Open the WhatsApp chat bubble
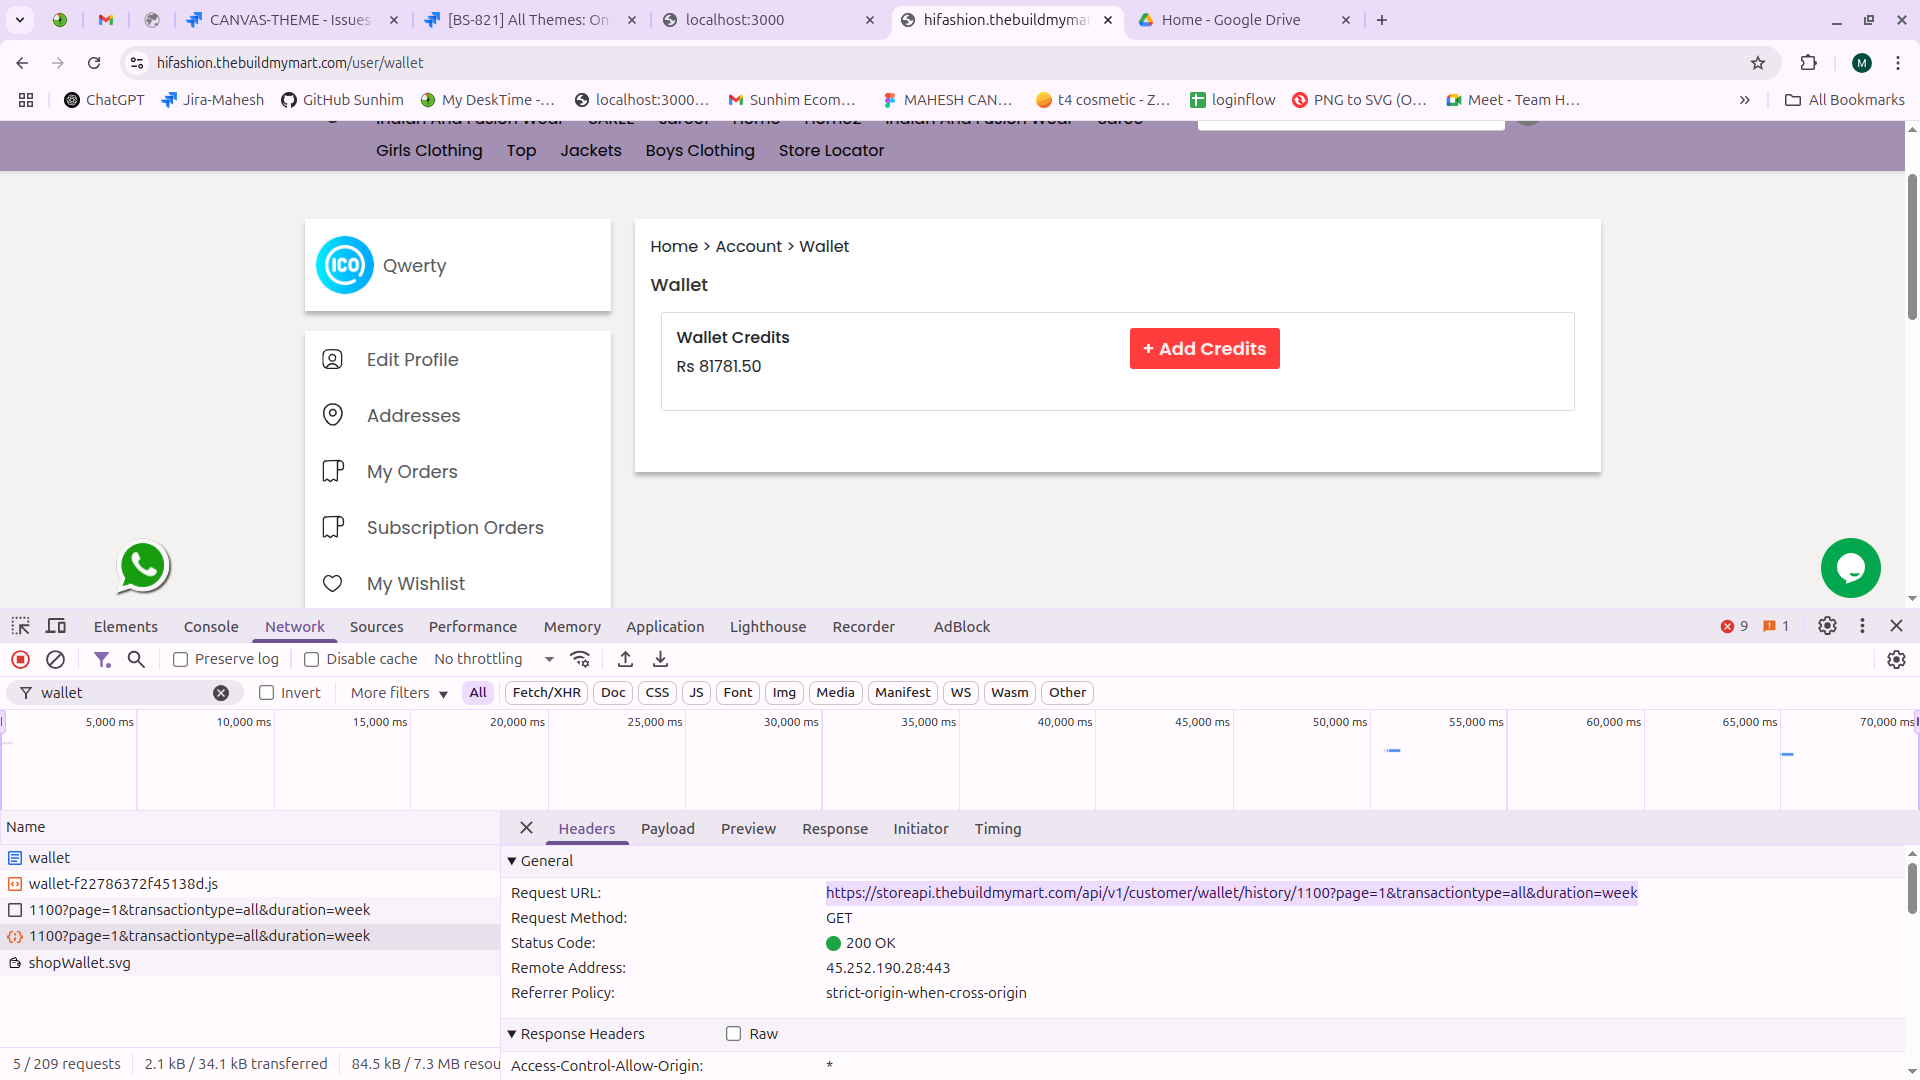The height and width of the screenshot is (1080, 1920). point(143,566)
